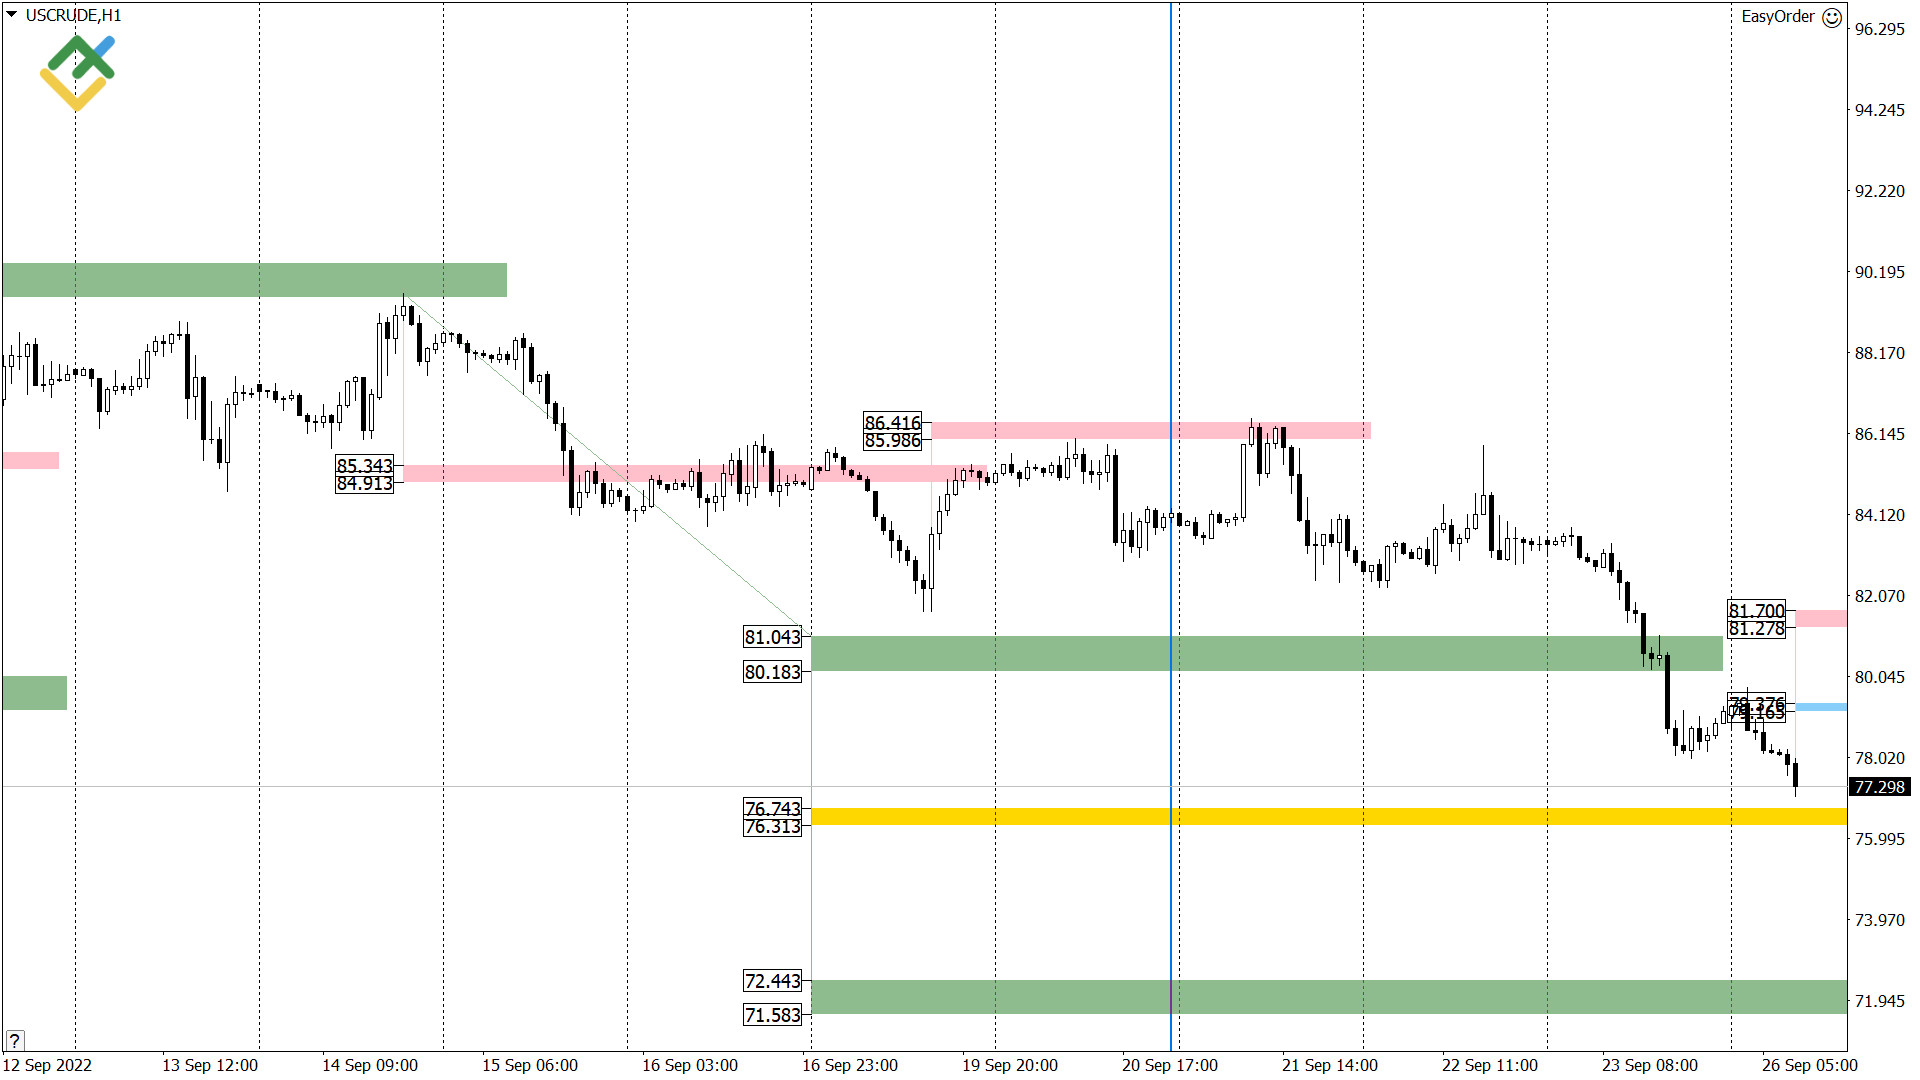Click the 94.245 price scale value
The width and height of the screenshot is (1920, 1080).
1880,110
